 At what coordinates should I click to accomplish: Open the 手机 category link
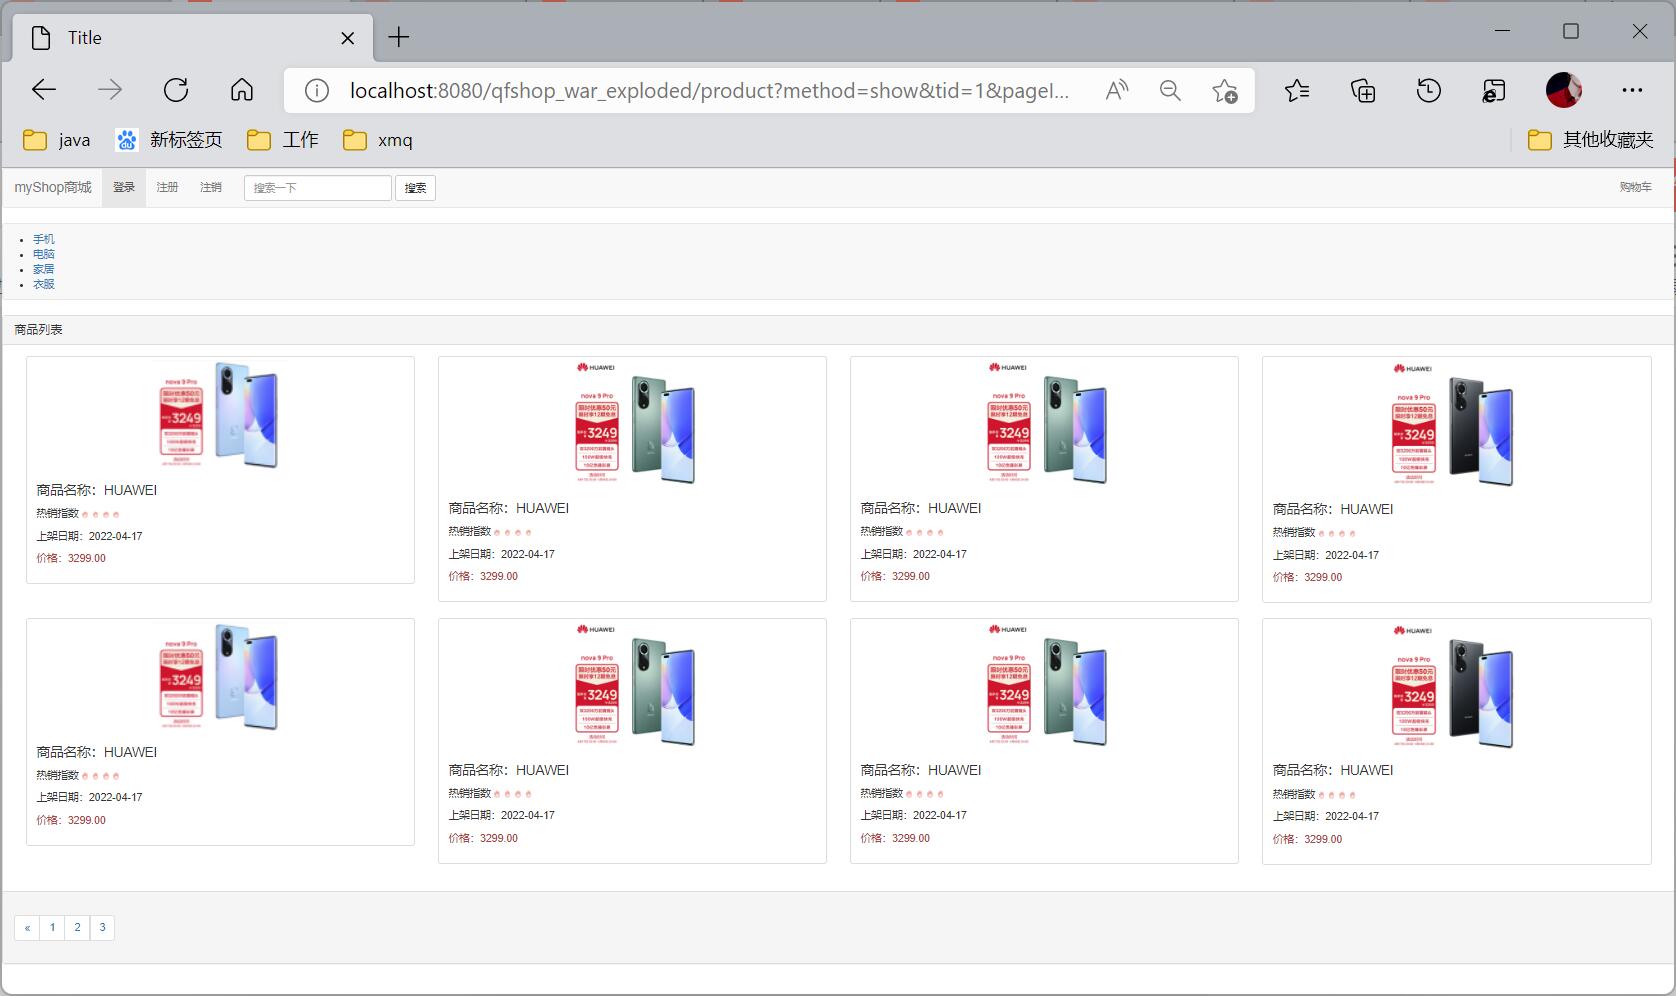coord(43,239)
